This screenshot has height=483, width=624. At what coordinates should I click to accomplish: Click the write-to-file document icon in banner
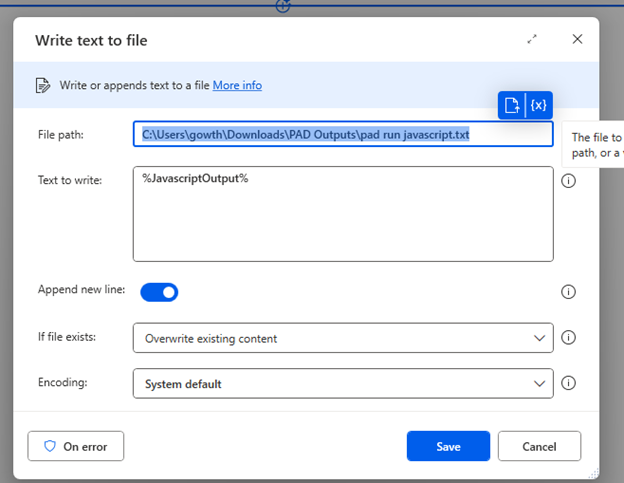coord(43,85)
